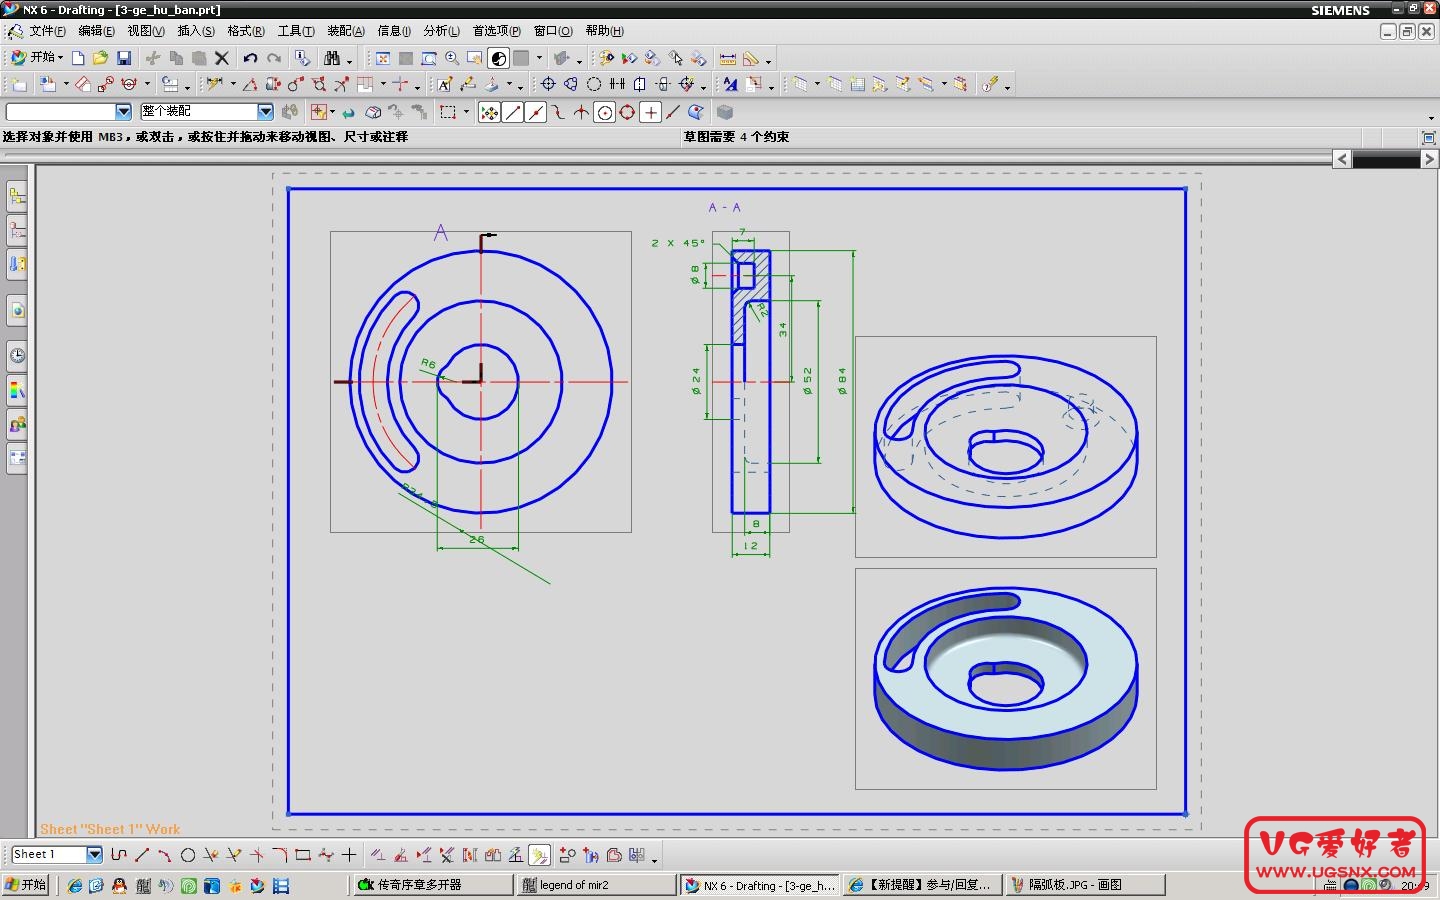This screenshot has height=900, width=1440.
Task: Toggle Existing Point snap
Action: (651, 112)
